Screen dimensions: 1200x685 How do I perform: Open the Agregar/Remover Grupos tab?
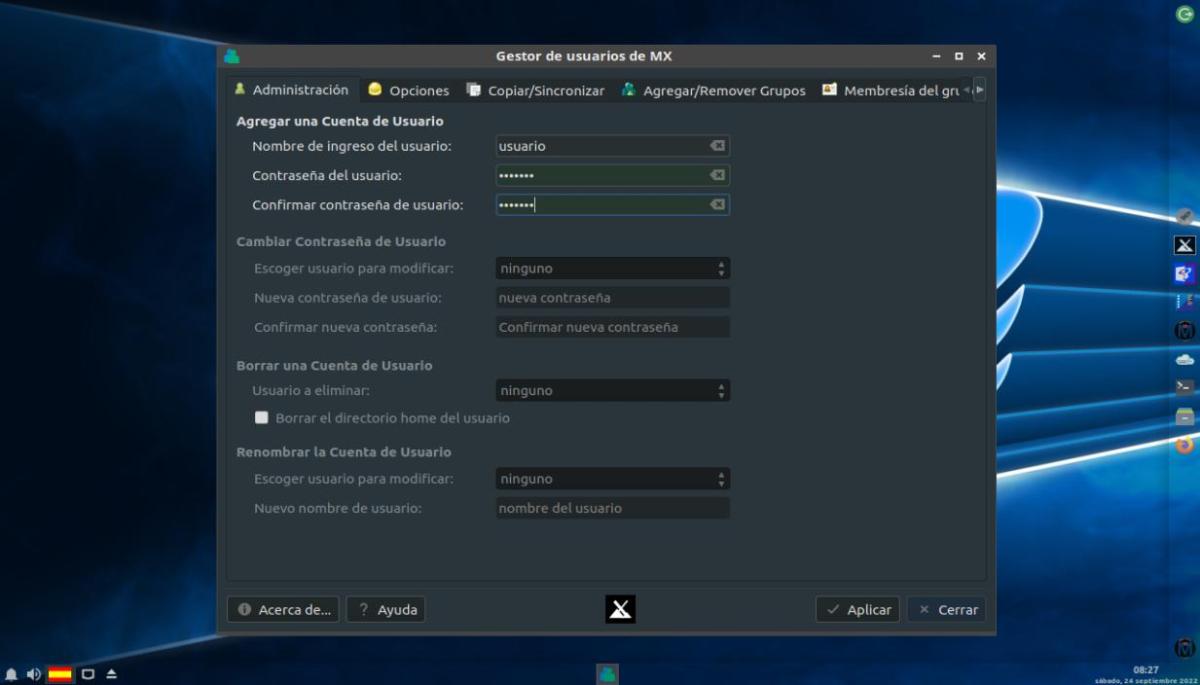[x=713, y=90]
